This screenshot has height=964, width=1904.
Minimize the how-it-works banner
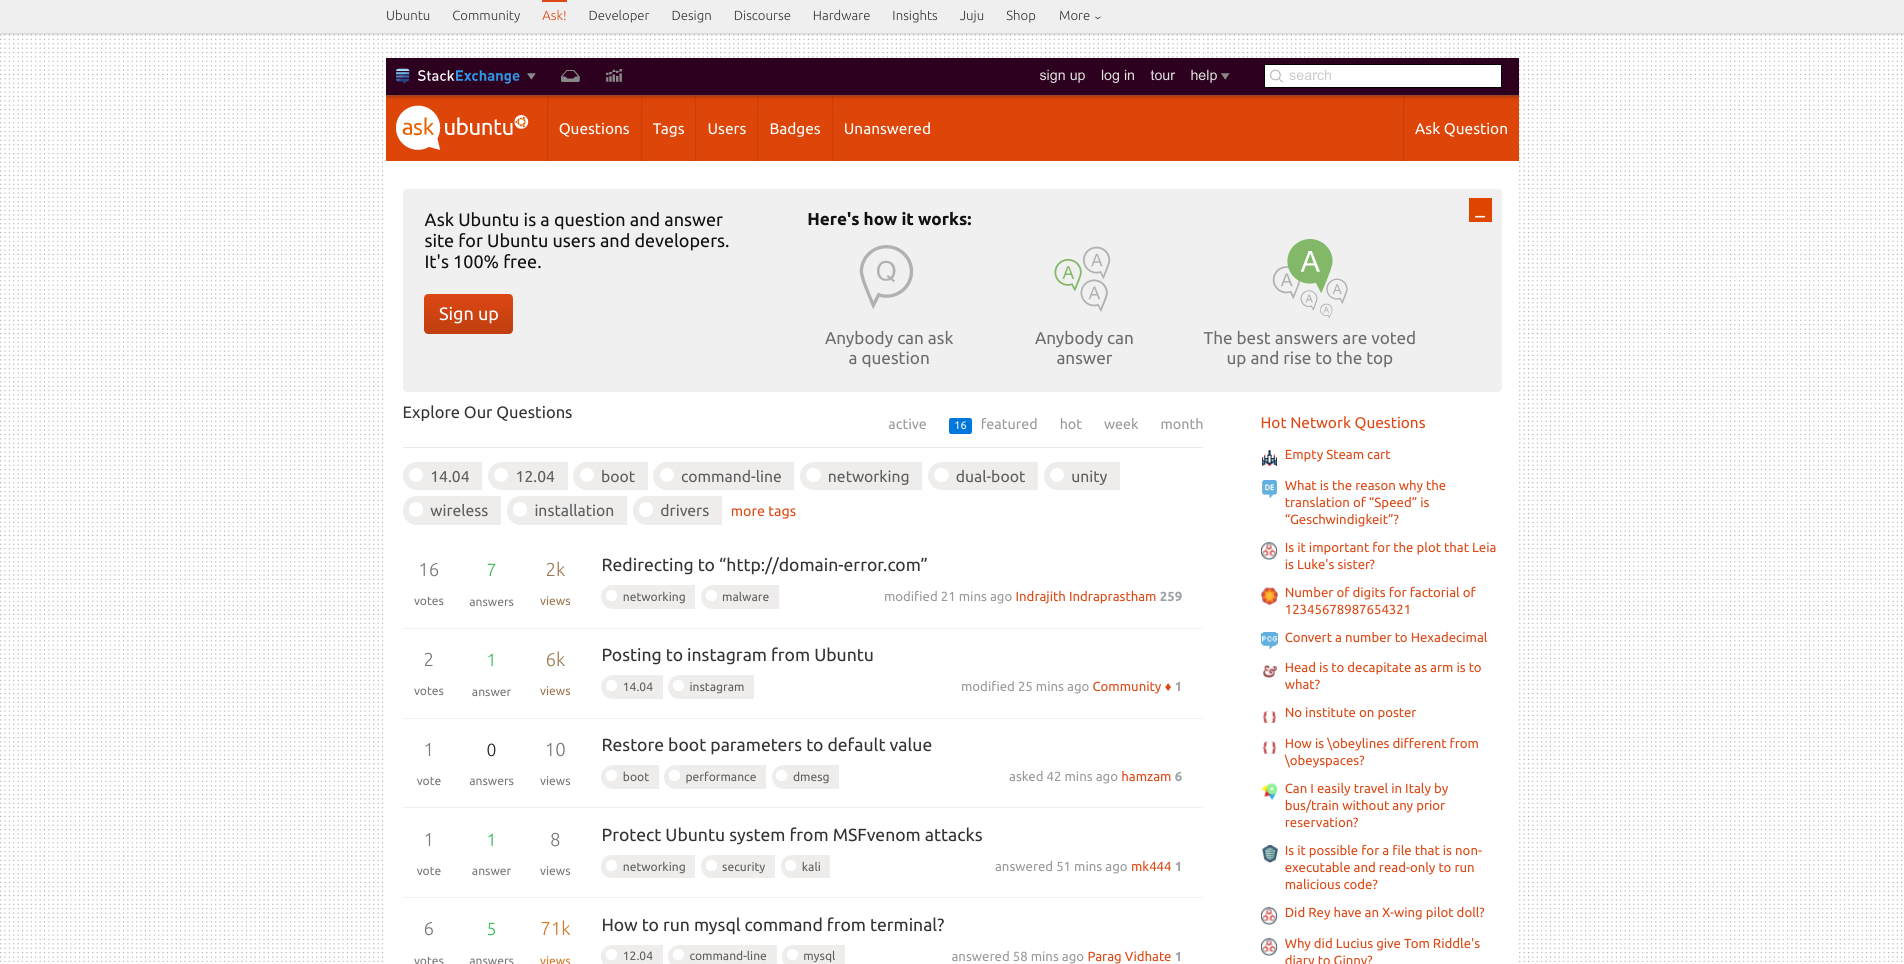(x=1480, y=210)
